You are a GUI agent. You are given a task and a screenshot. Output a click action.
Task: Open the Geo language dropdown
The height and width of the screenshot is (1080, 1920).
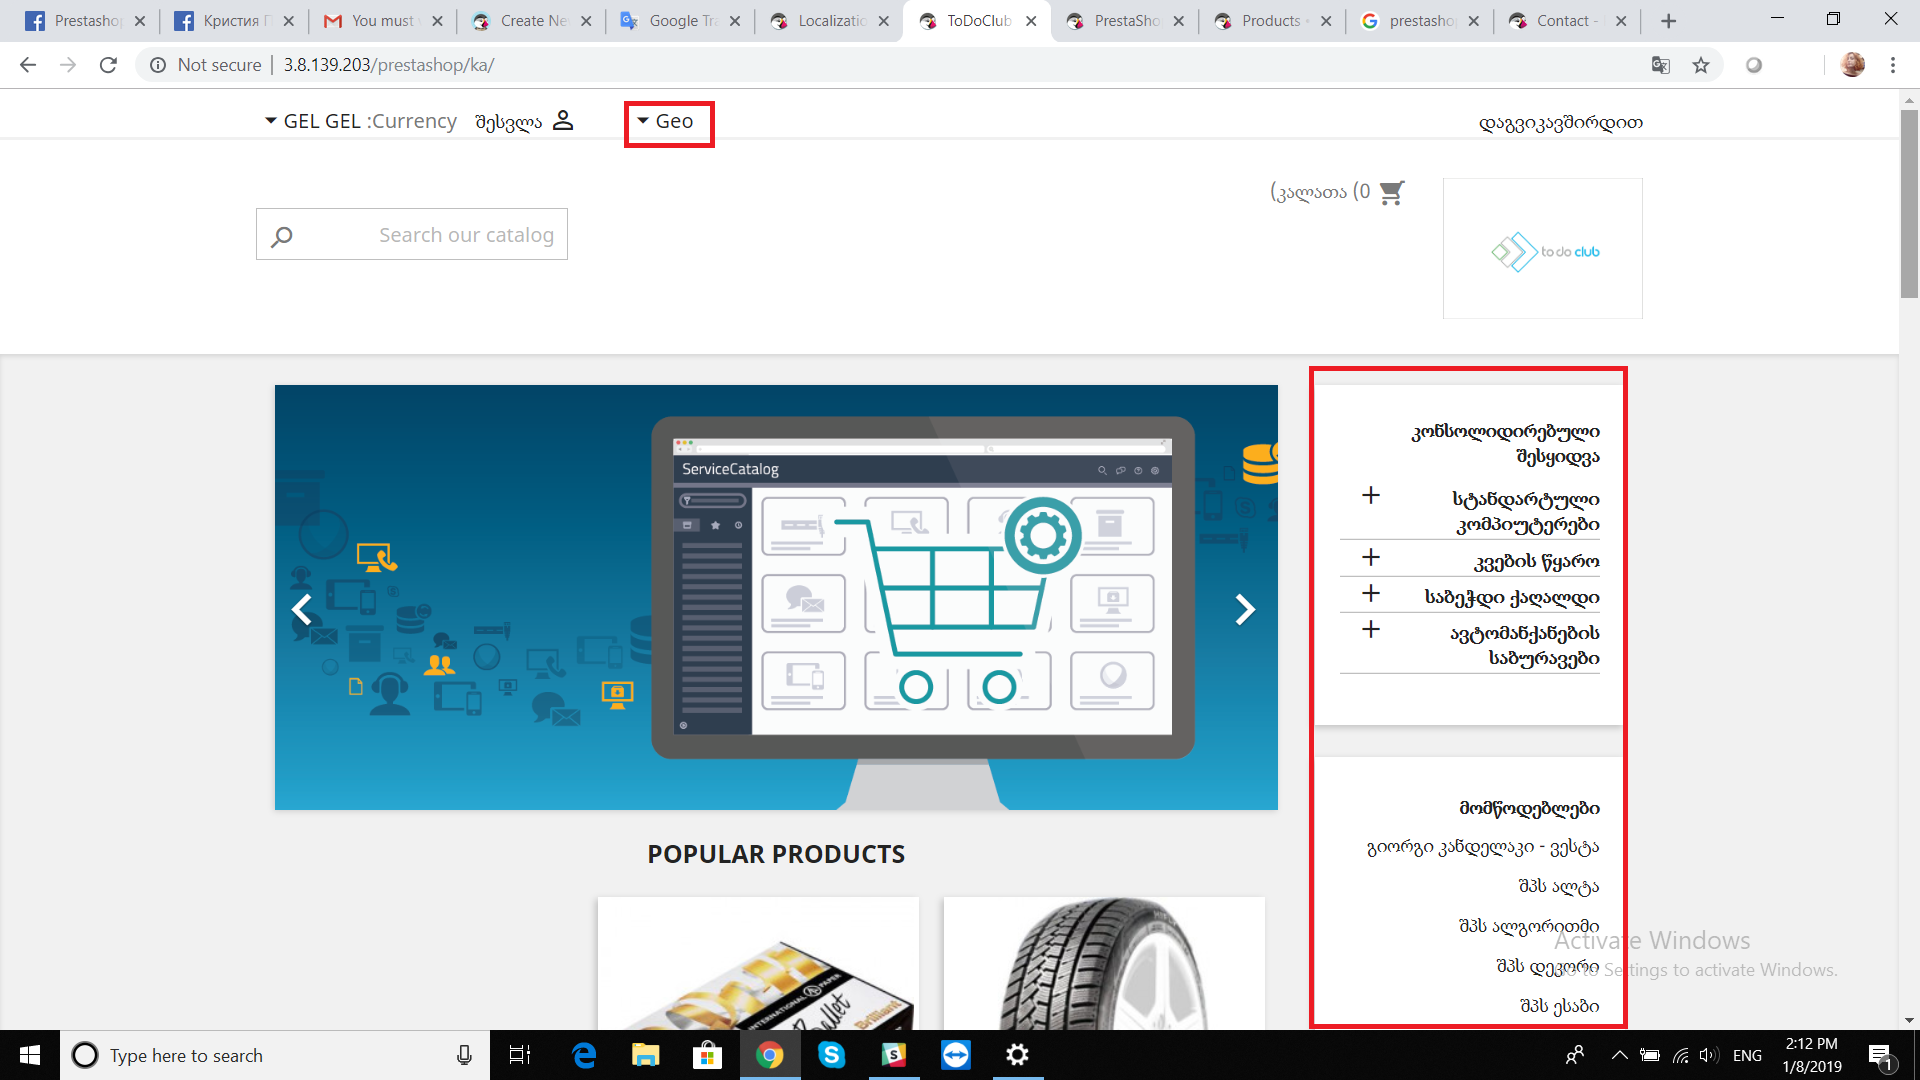(x=666, y=122)
